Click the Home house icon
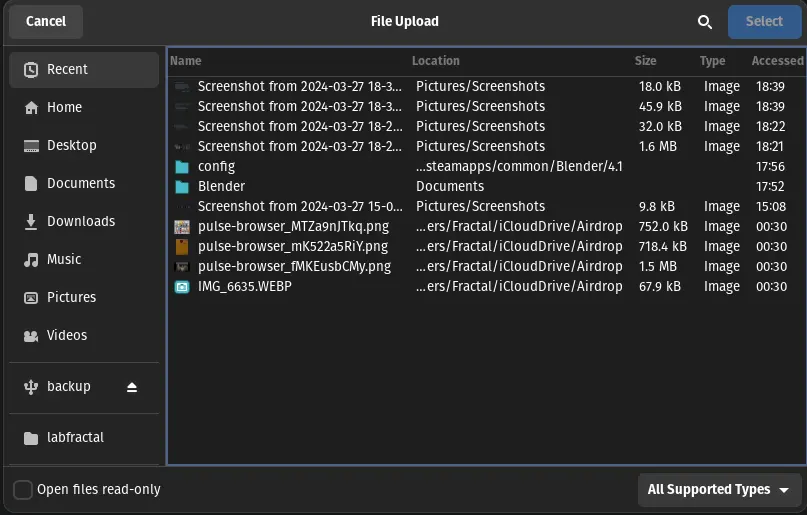The width and height of the screenshot is (807, 515). [x=31, y=108]
